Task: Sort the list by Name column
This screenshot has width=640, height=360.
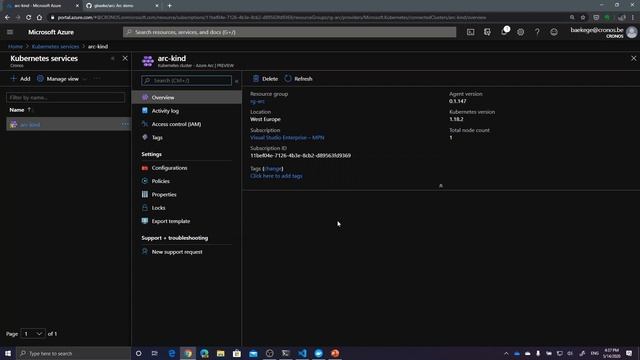Action: coord(20,110)
